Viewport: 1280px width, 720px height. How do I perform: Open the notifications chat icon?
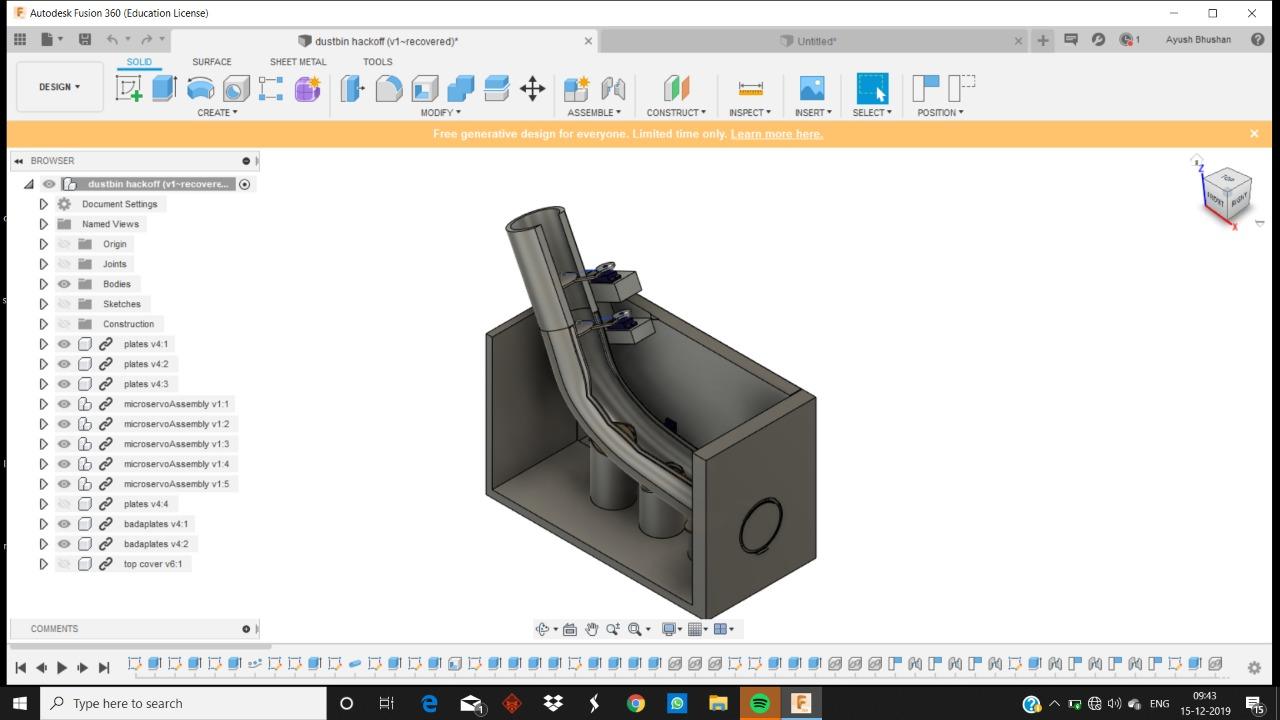[x=1071, y=40]
